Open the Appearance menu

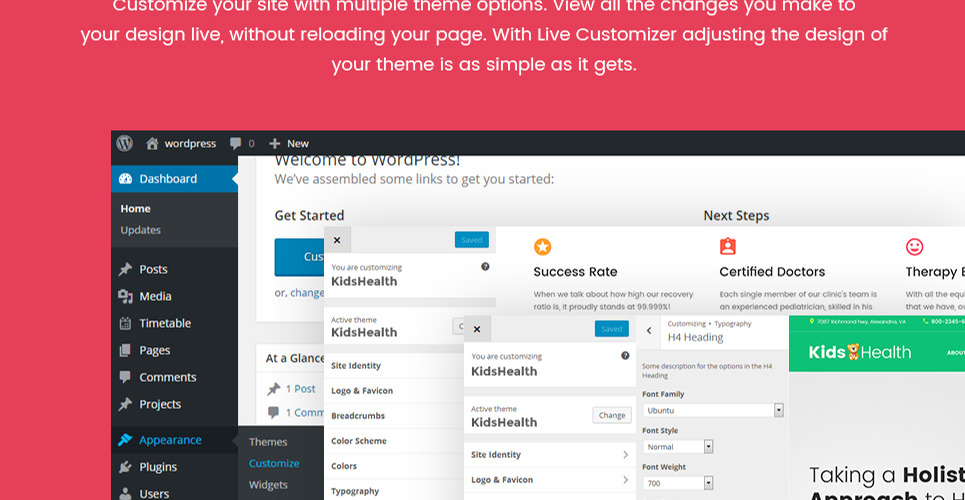click(x=174, y=440)
